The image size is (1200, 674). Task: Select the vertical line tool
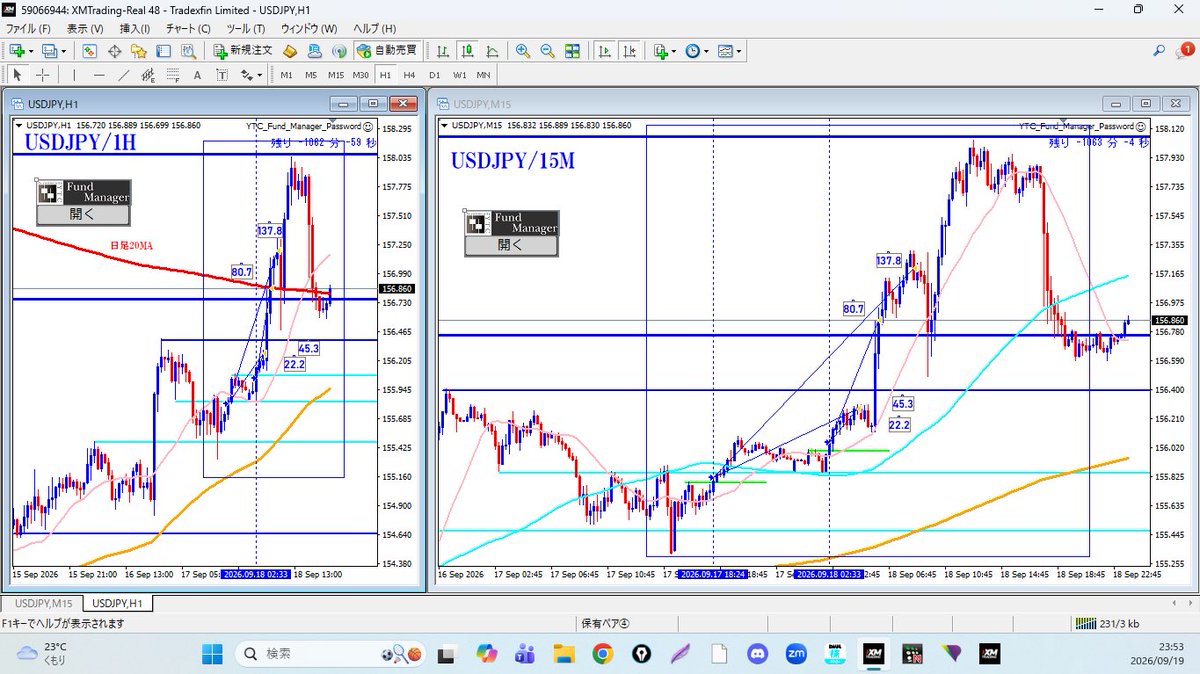coord(74,75)
